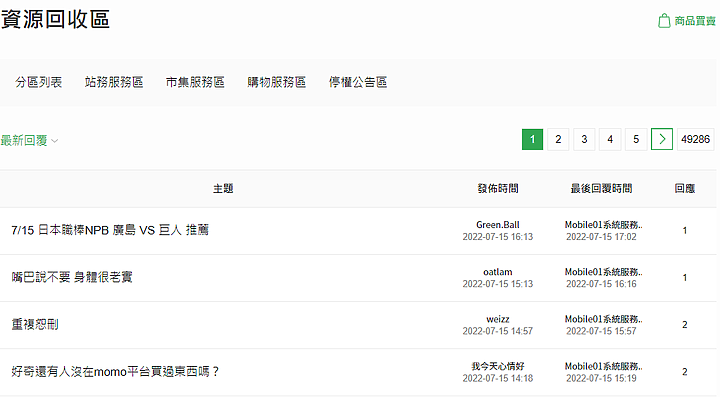
Task: Click last replier on weizz's thread row
Action: coord(603,319)
